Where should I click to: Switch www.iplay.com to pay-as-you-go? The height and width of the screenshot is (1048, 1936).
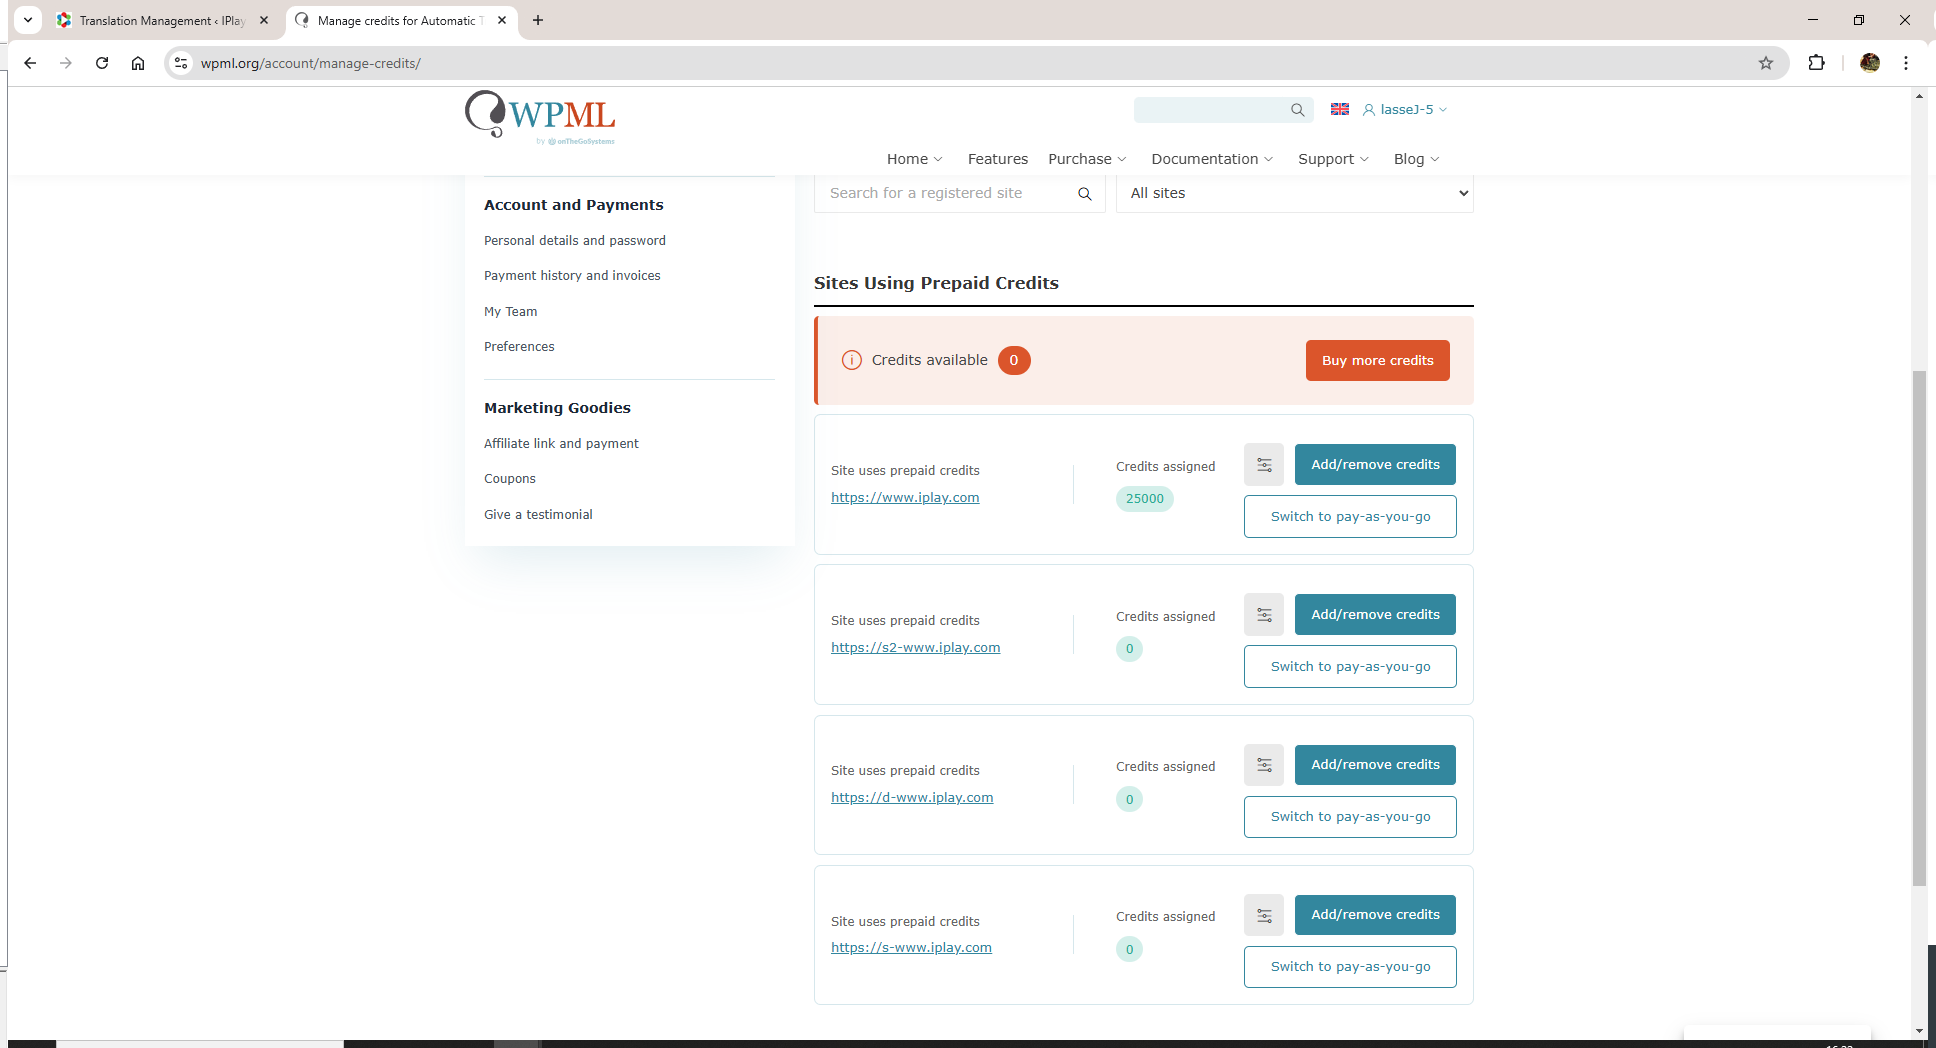(1350, 517)
